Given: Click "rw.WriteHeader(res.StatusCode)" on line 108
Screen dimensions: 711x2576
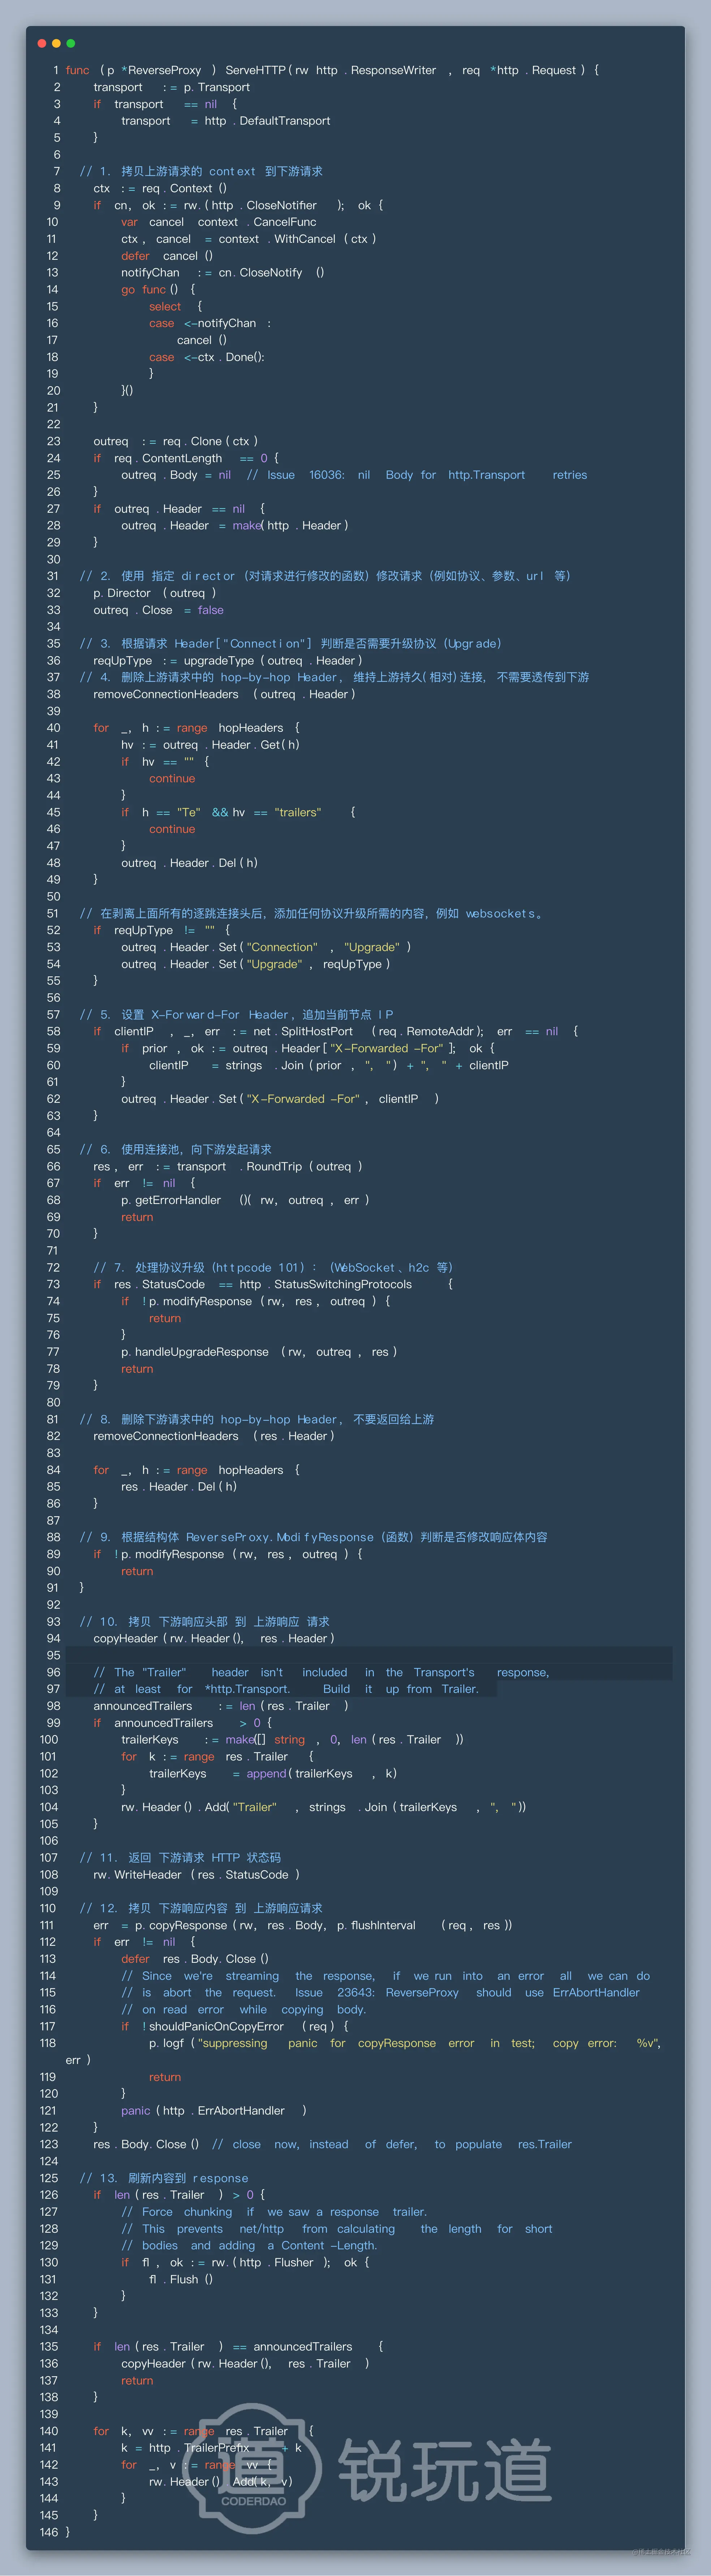Looking at the screenshot, I should pos(197,1875).
